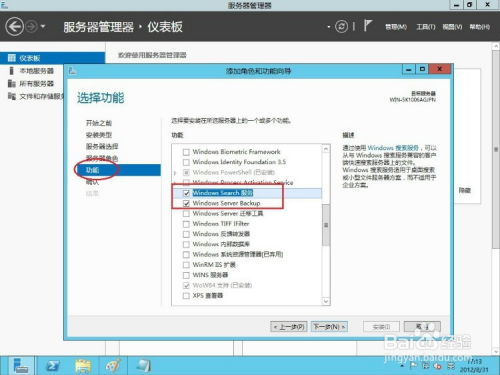Click the Previous (P) button
The width and height of the screenshot is (500, 375).
coord(289,327)
